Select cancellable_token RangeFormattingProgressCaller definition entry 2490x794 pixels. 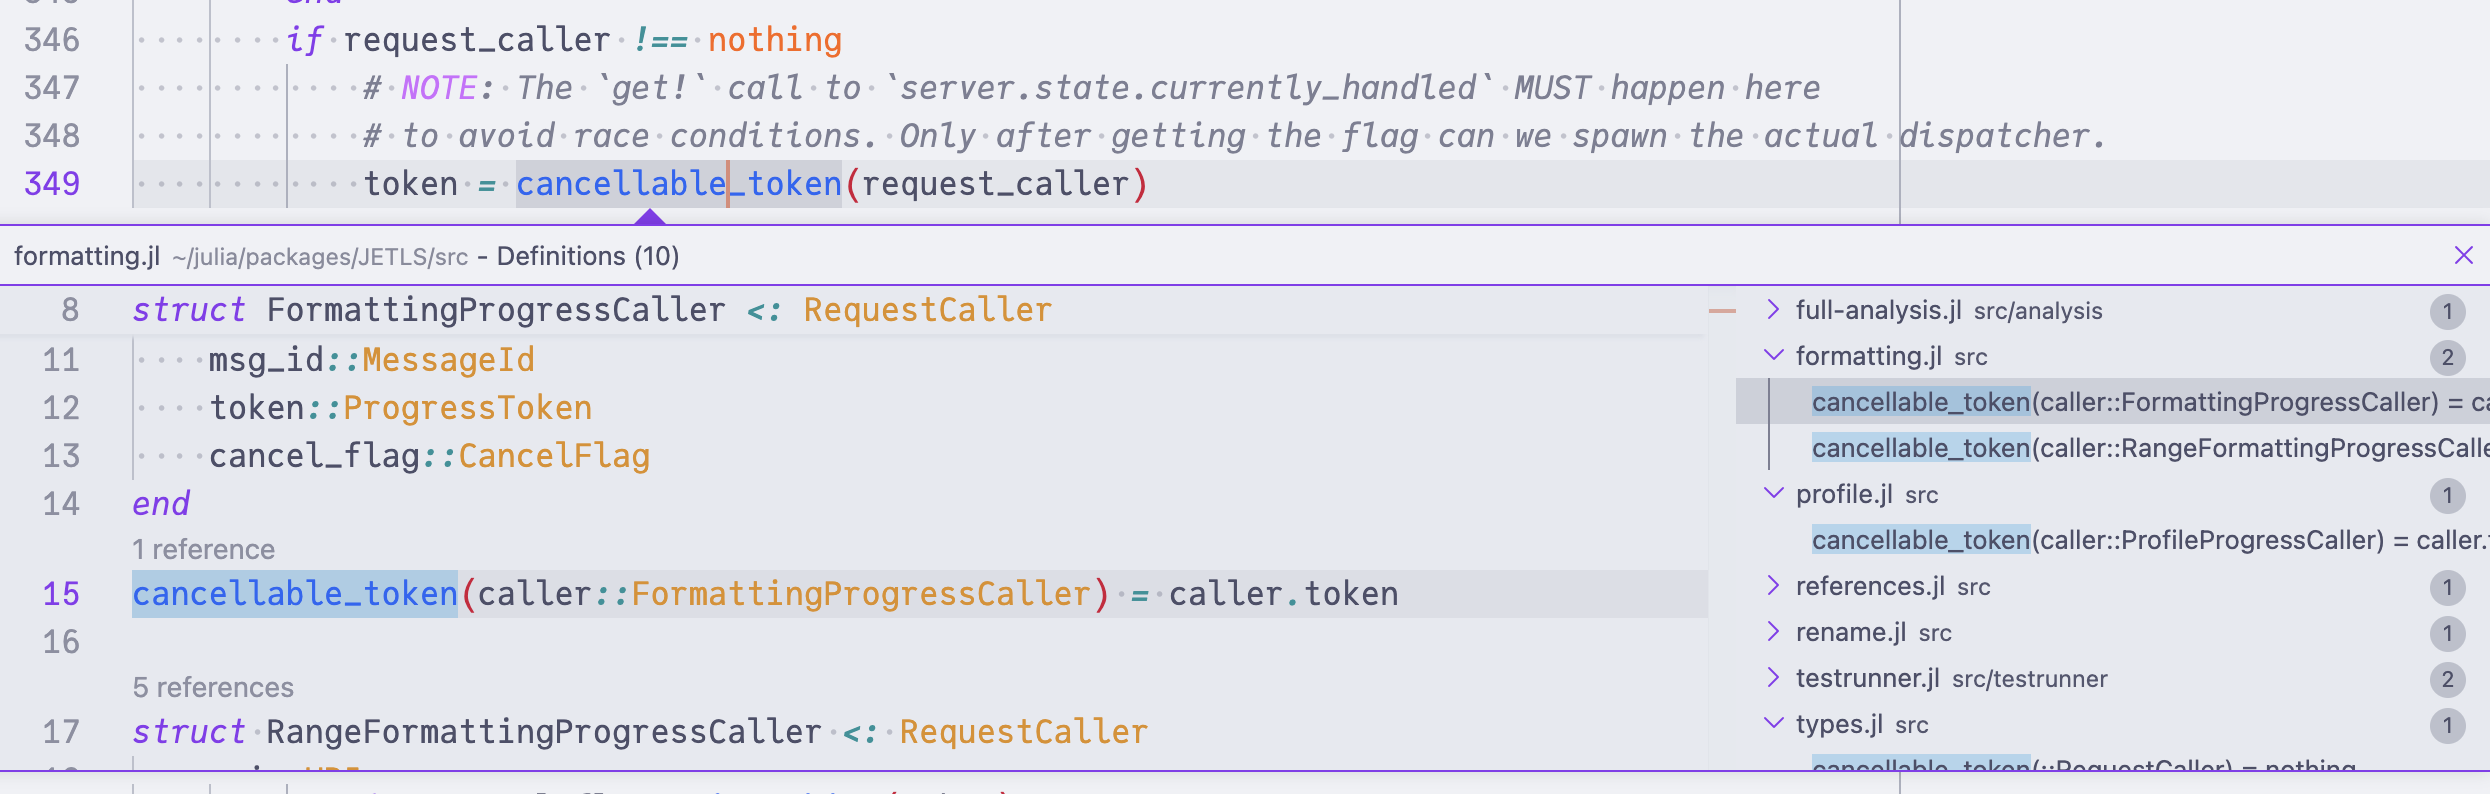[x=2112, y=448]
